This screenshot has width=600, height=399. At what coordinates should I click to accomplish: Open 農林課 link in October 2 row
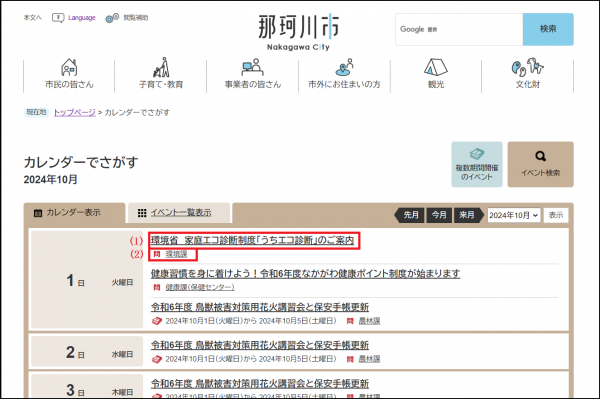click(369, 359)
